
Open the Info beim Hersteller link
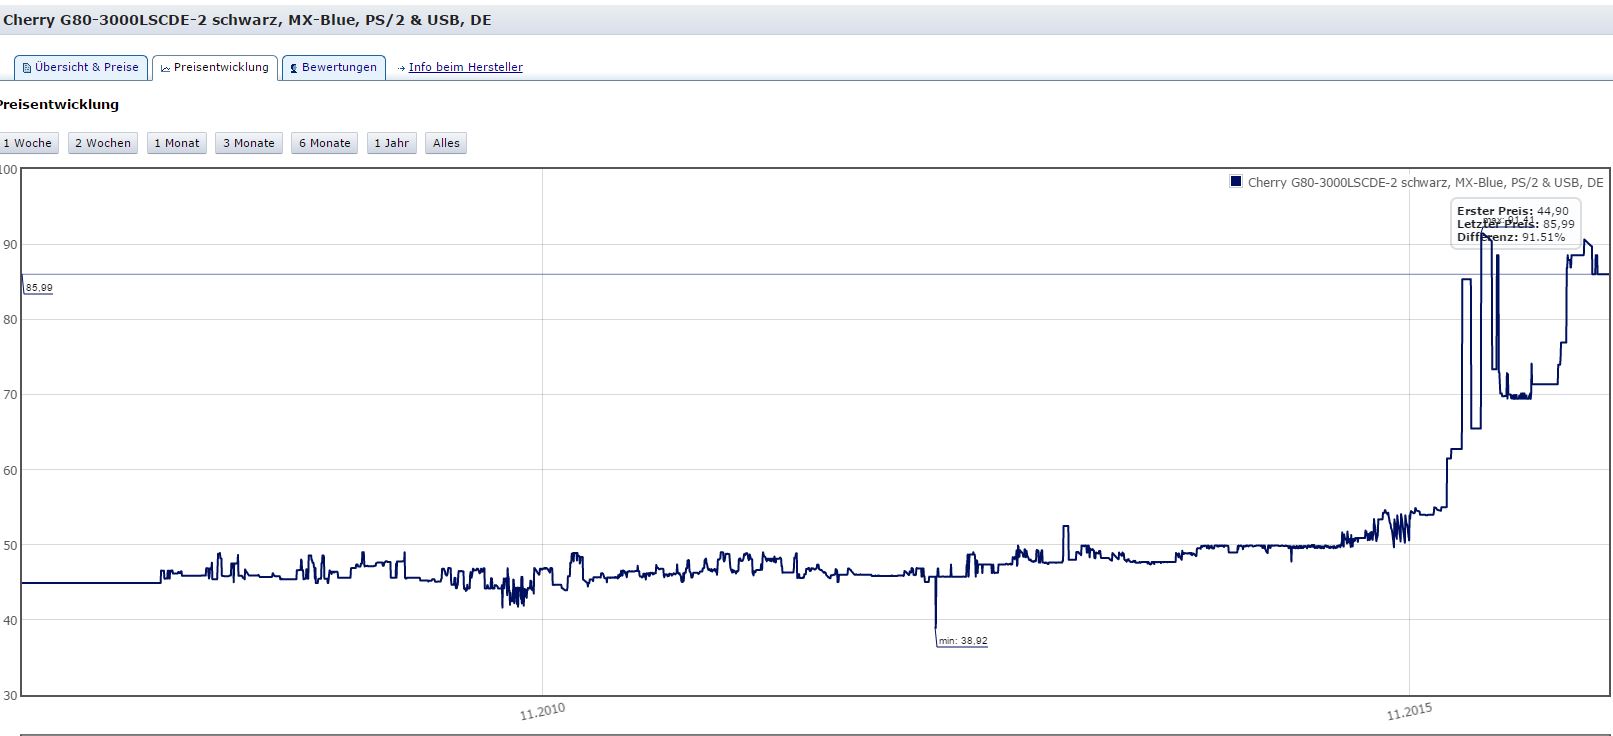pyautogui.click(x=465, y=68)
